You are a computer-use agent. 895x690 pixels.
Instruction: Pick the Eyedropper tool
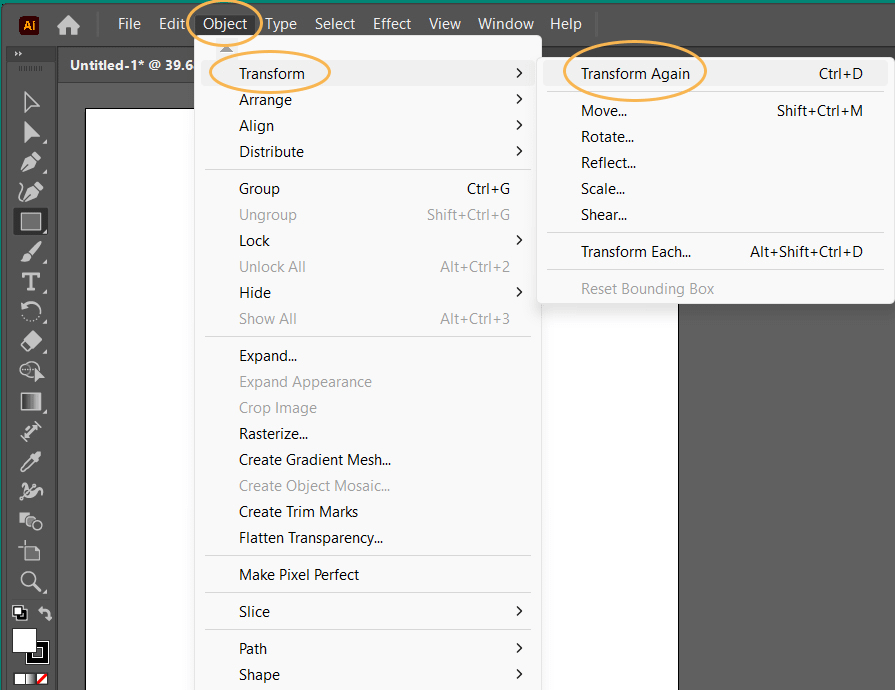point(31,462)
